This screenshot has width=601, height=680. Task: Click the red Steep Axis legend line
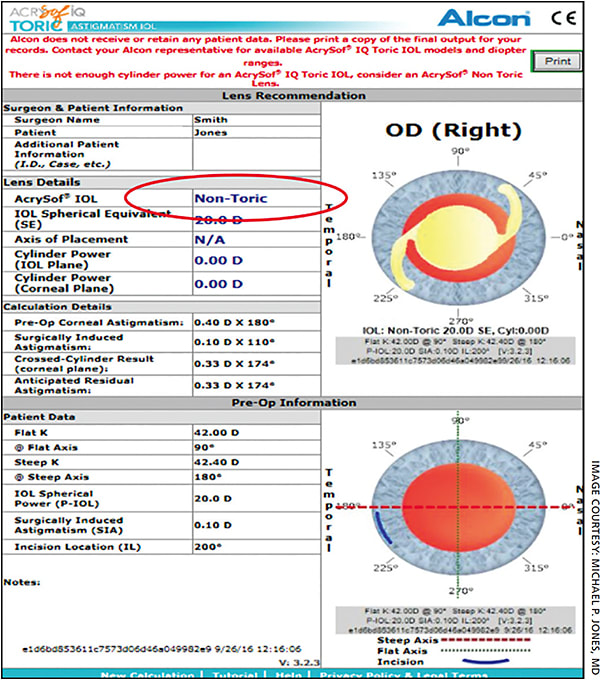(486, 640)
